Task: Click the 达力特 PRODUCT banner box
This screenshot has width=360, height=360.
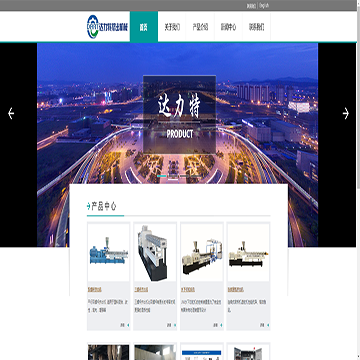Action: pos(179,114)
